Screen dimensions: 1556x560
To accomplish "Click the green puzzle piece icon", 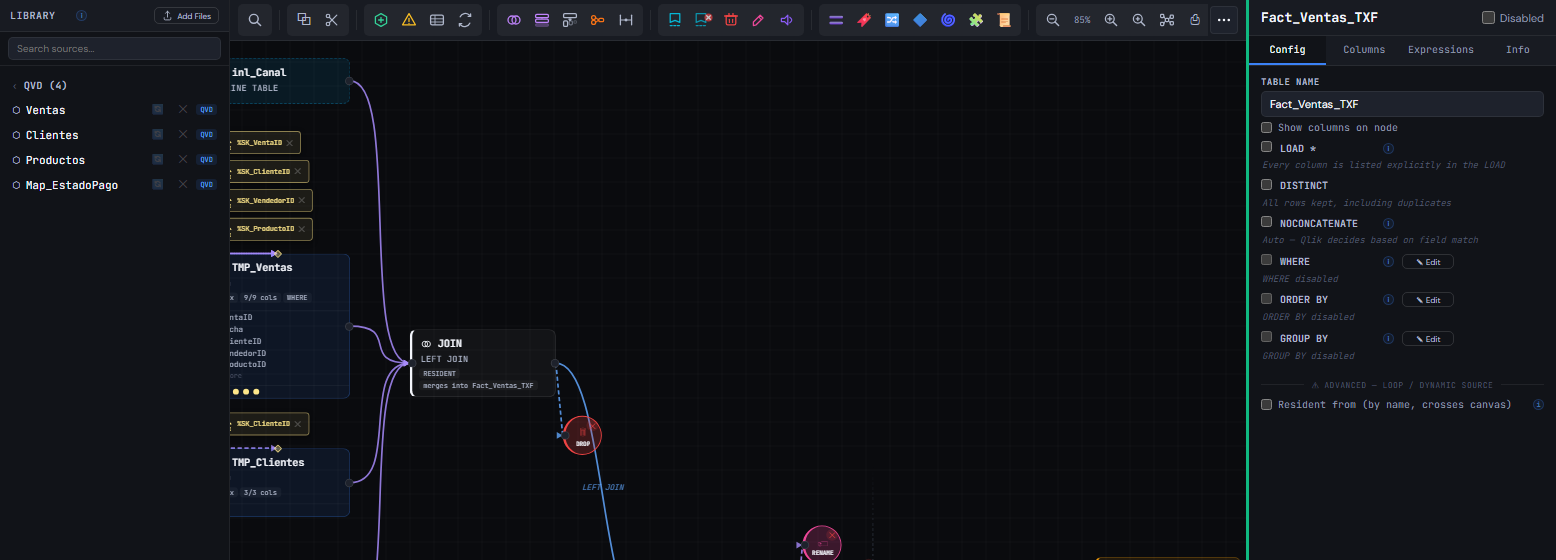I will pyautogui.click(x=976, y=20).
